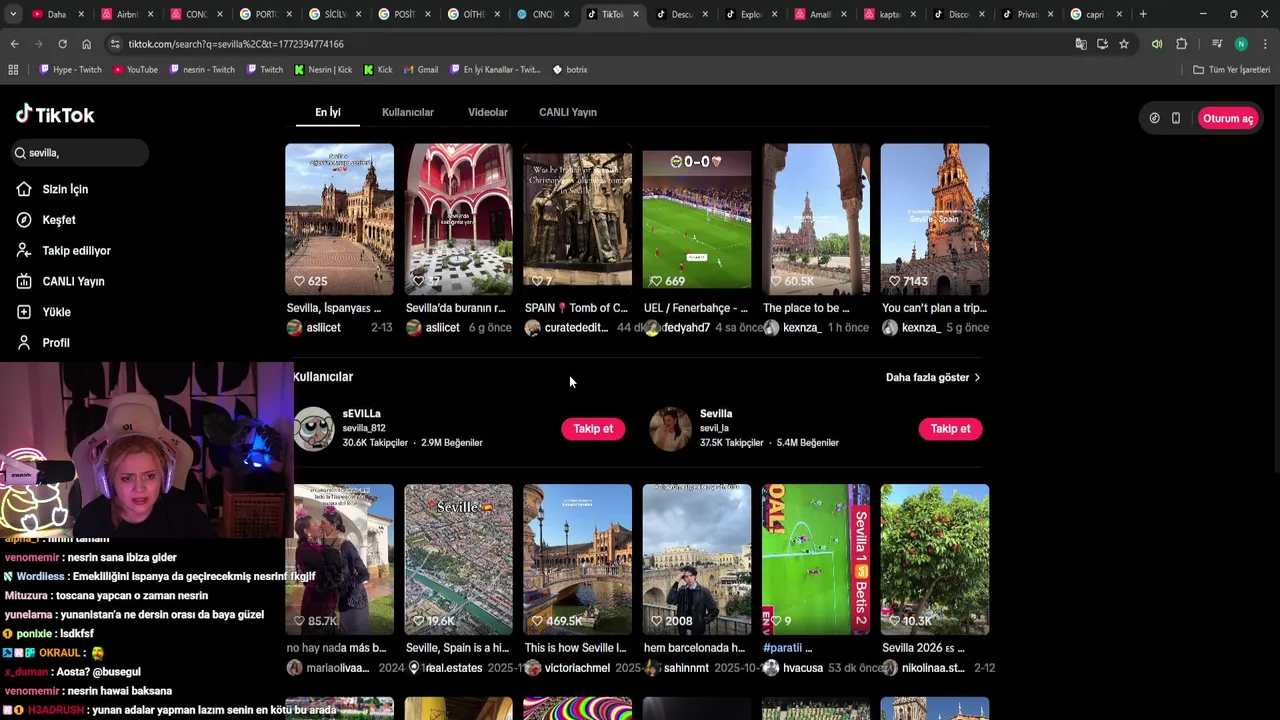Open Nesrin | Kick bookmark
Screen dimensions: 1280x720
(x=323, y=70)
